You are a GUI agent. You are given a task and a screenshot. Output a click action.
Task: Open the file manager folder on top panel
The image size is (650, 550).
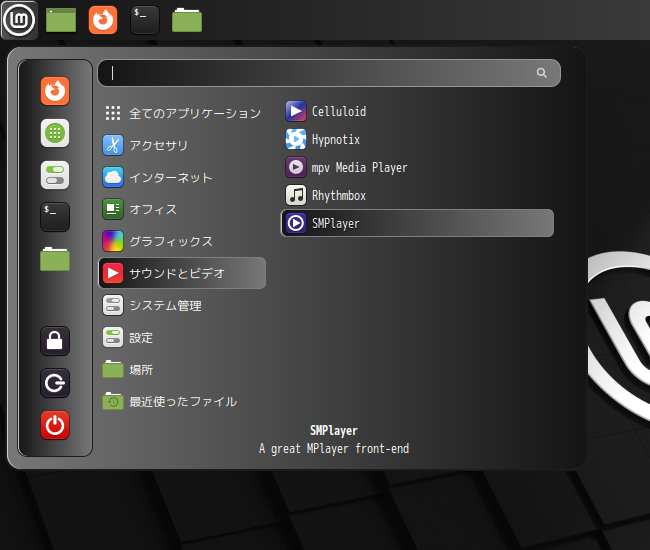187,20
